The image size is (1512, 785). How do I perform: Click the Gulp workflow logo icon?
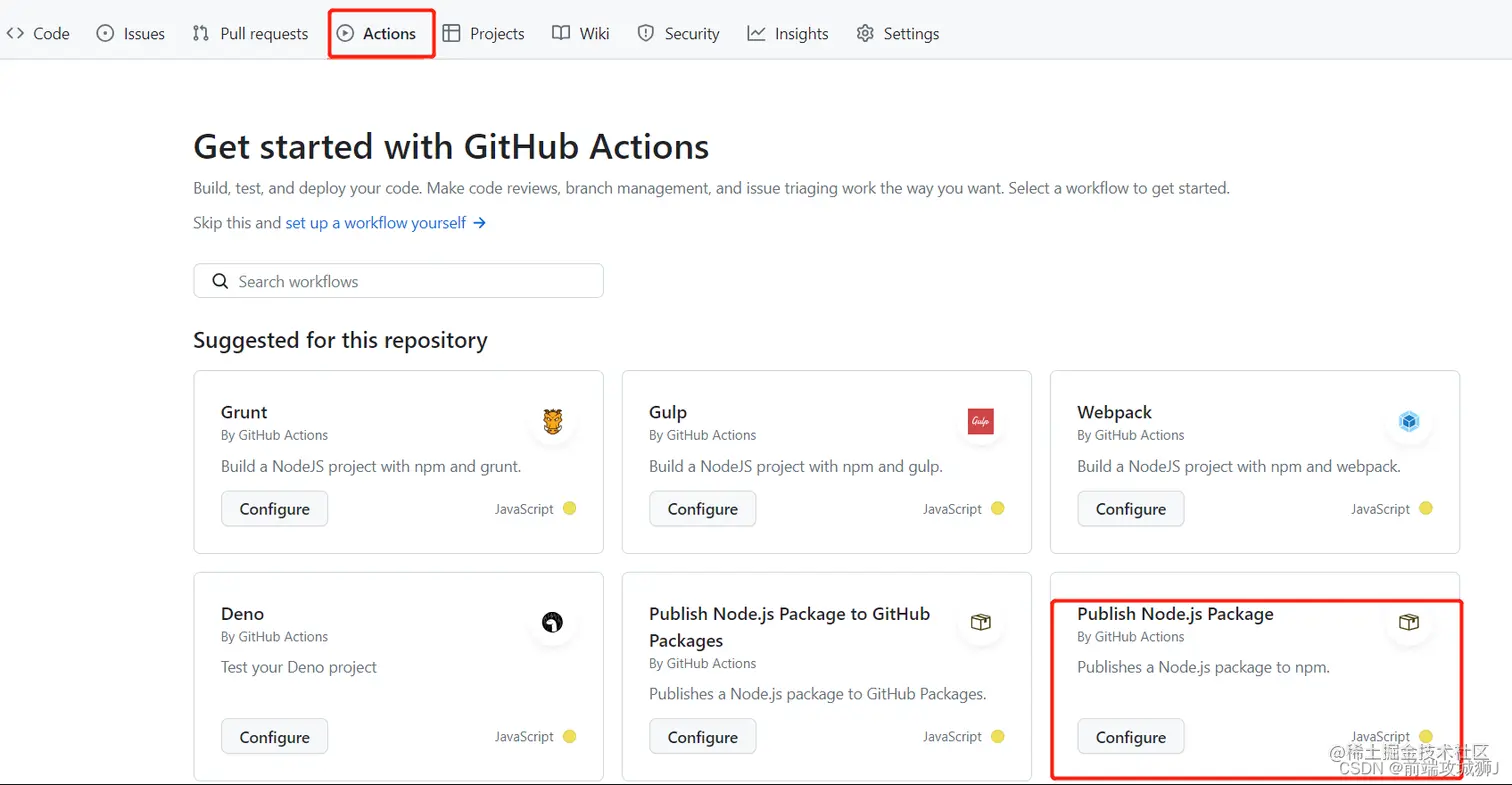[x=981, y=422]
